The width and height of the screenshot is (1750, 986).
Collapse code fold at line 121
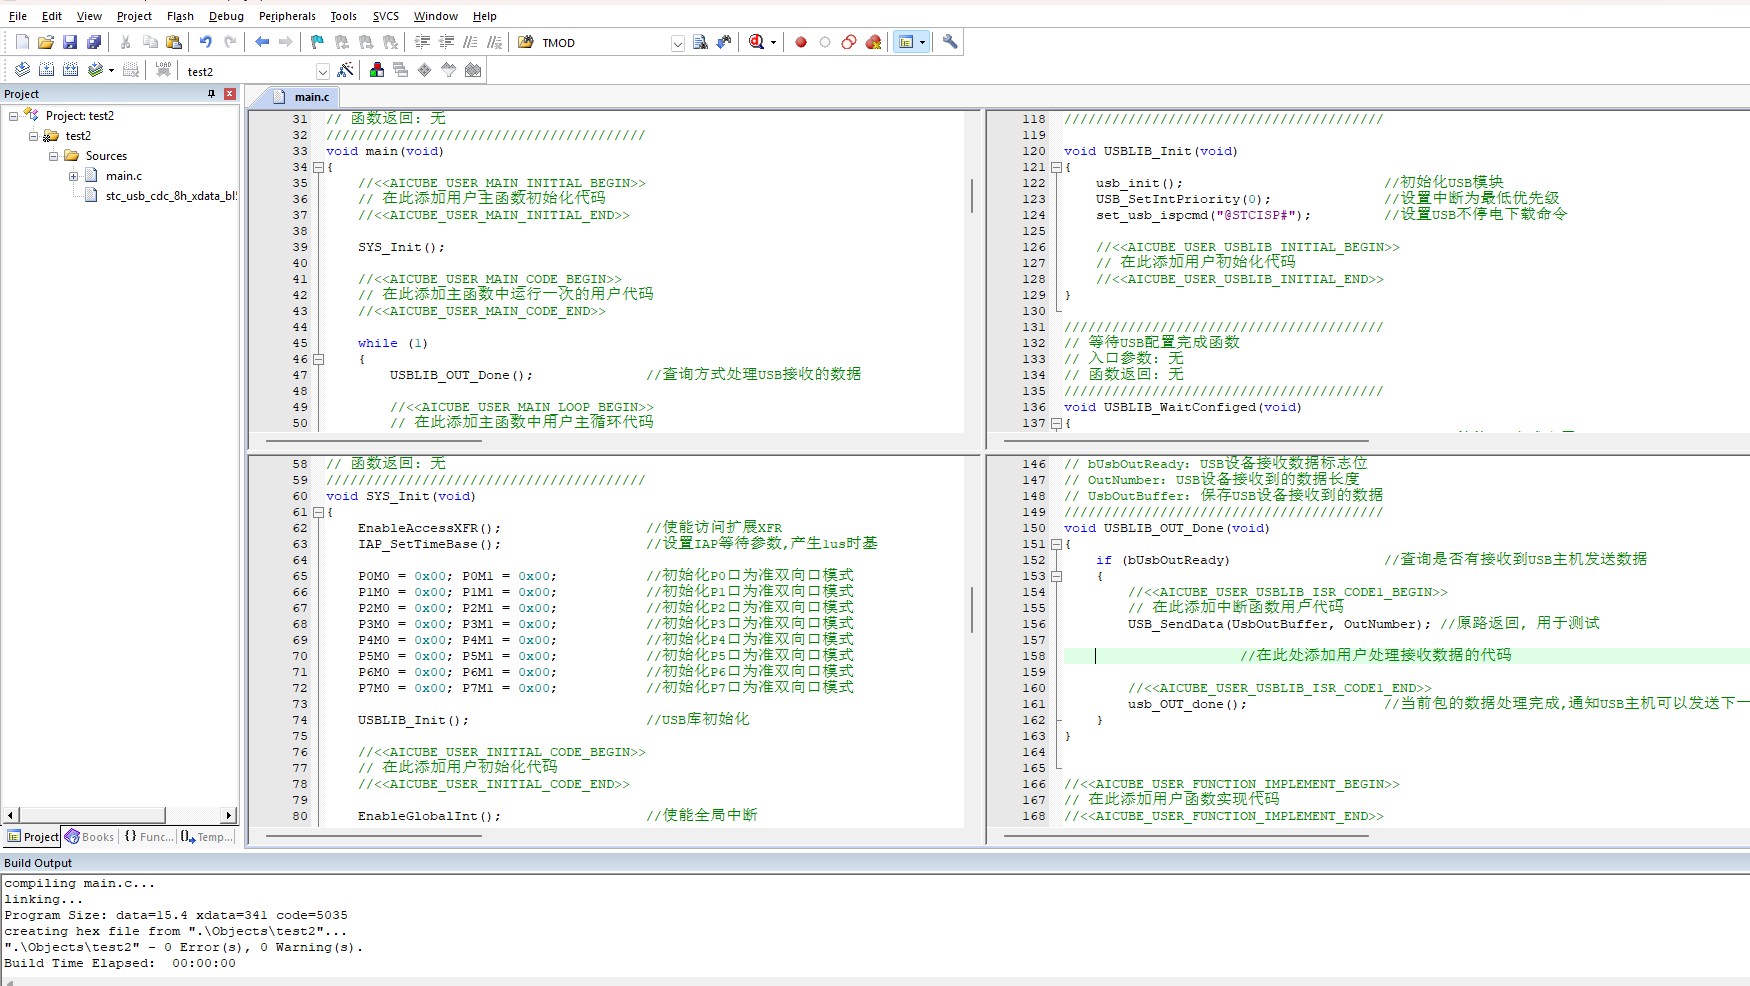point(1056,167)
